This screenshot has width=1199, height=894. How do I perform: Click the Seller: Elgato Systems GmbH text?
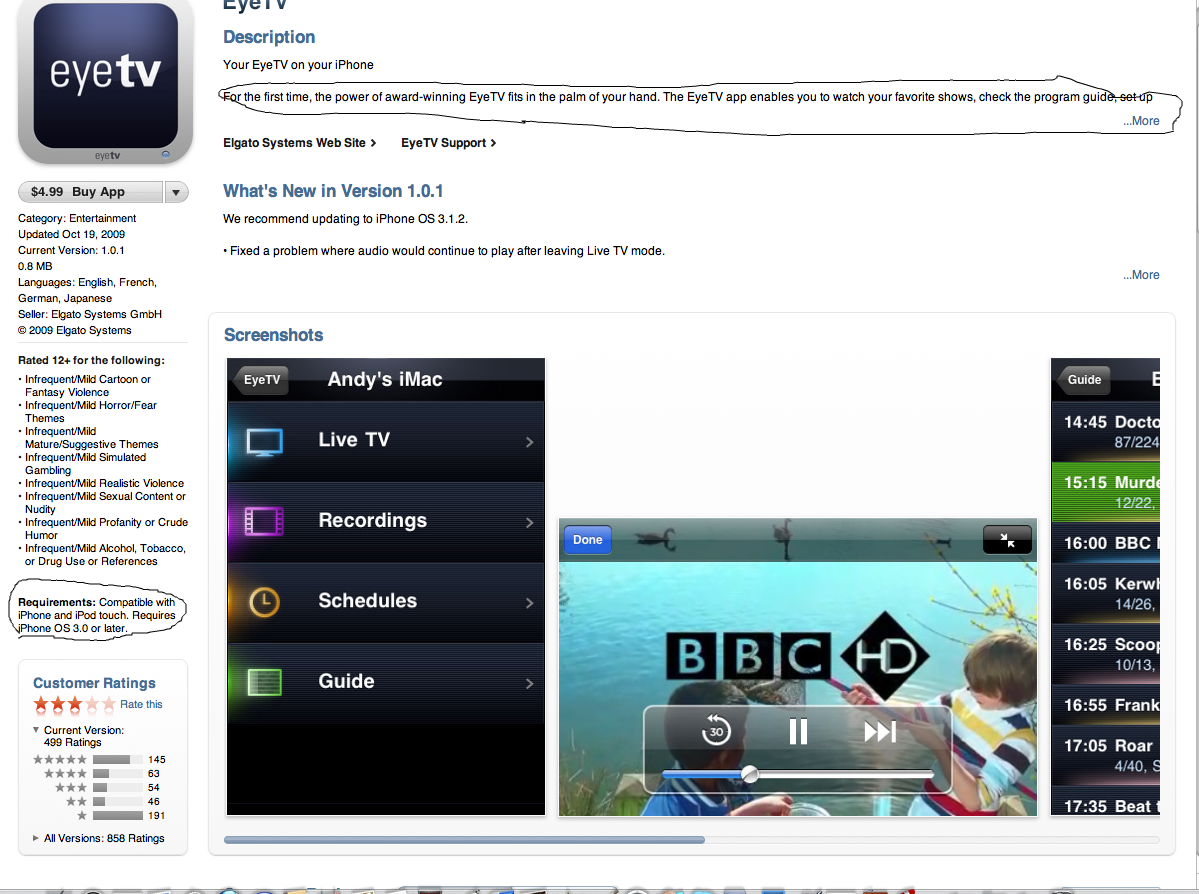click(90, 314)
